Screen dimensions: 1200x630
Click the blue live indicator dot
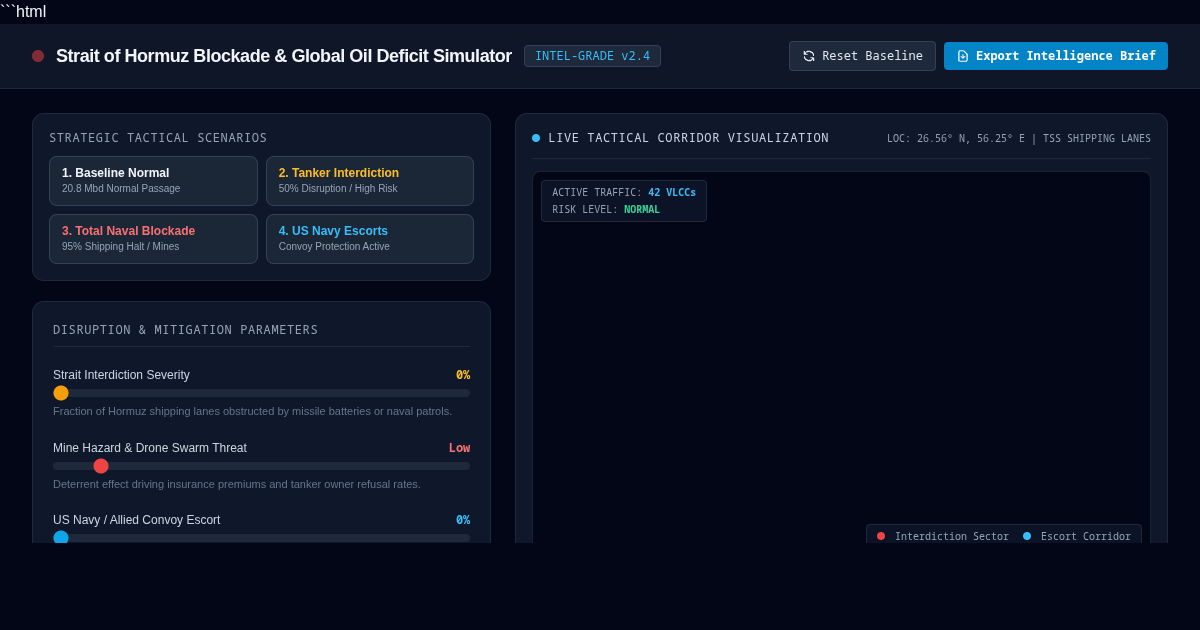(x=536, y=138)
